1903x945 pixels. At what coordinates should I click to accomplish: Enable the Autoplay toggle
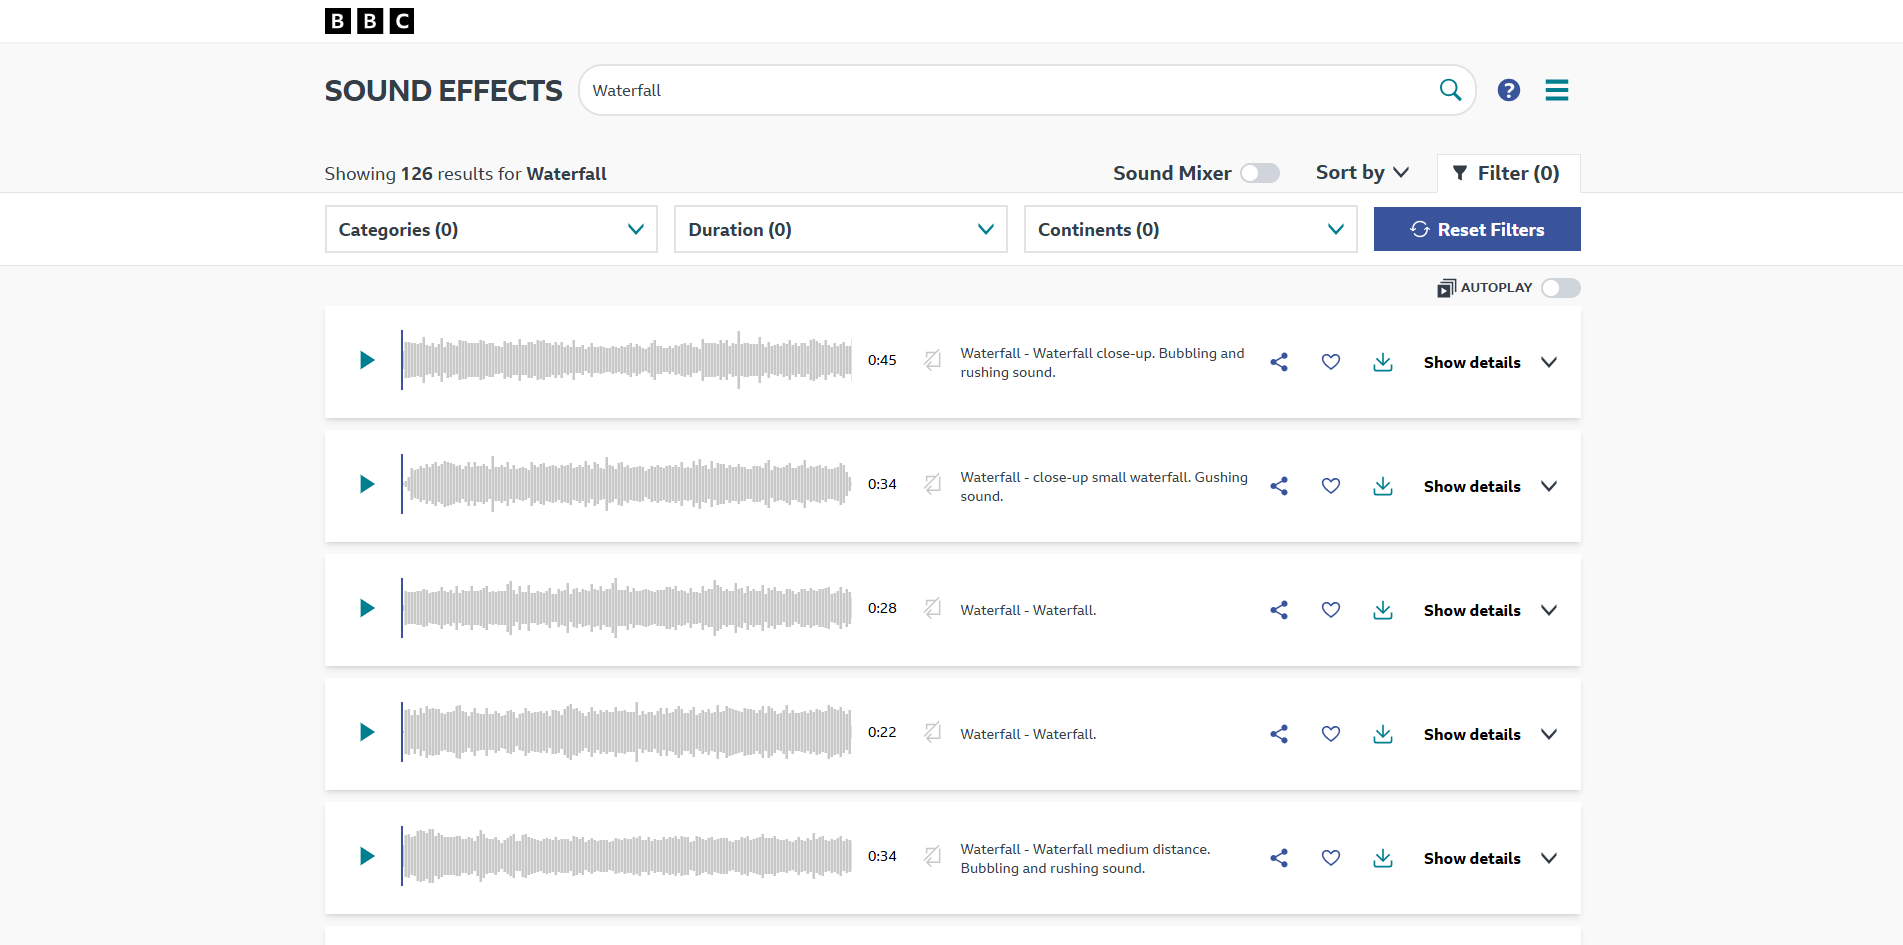1558,288
